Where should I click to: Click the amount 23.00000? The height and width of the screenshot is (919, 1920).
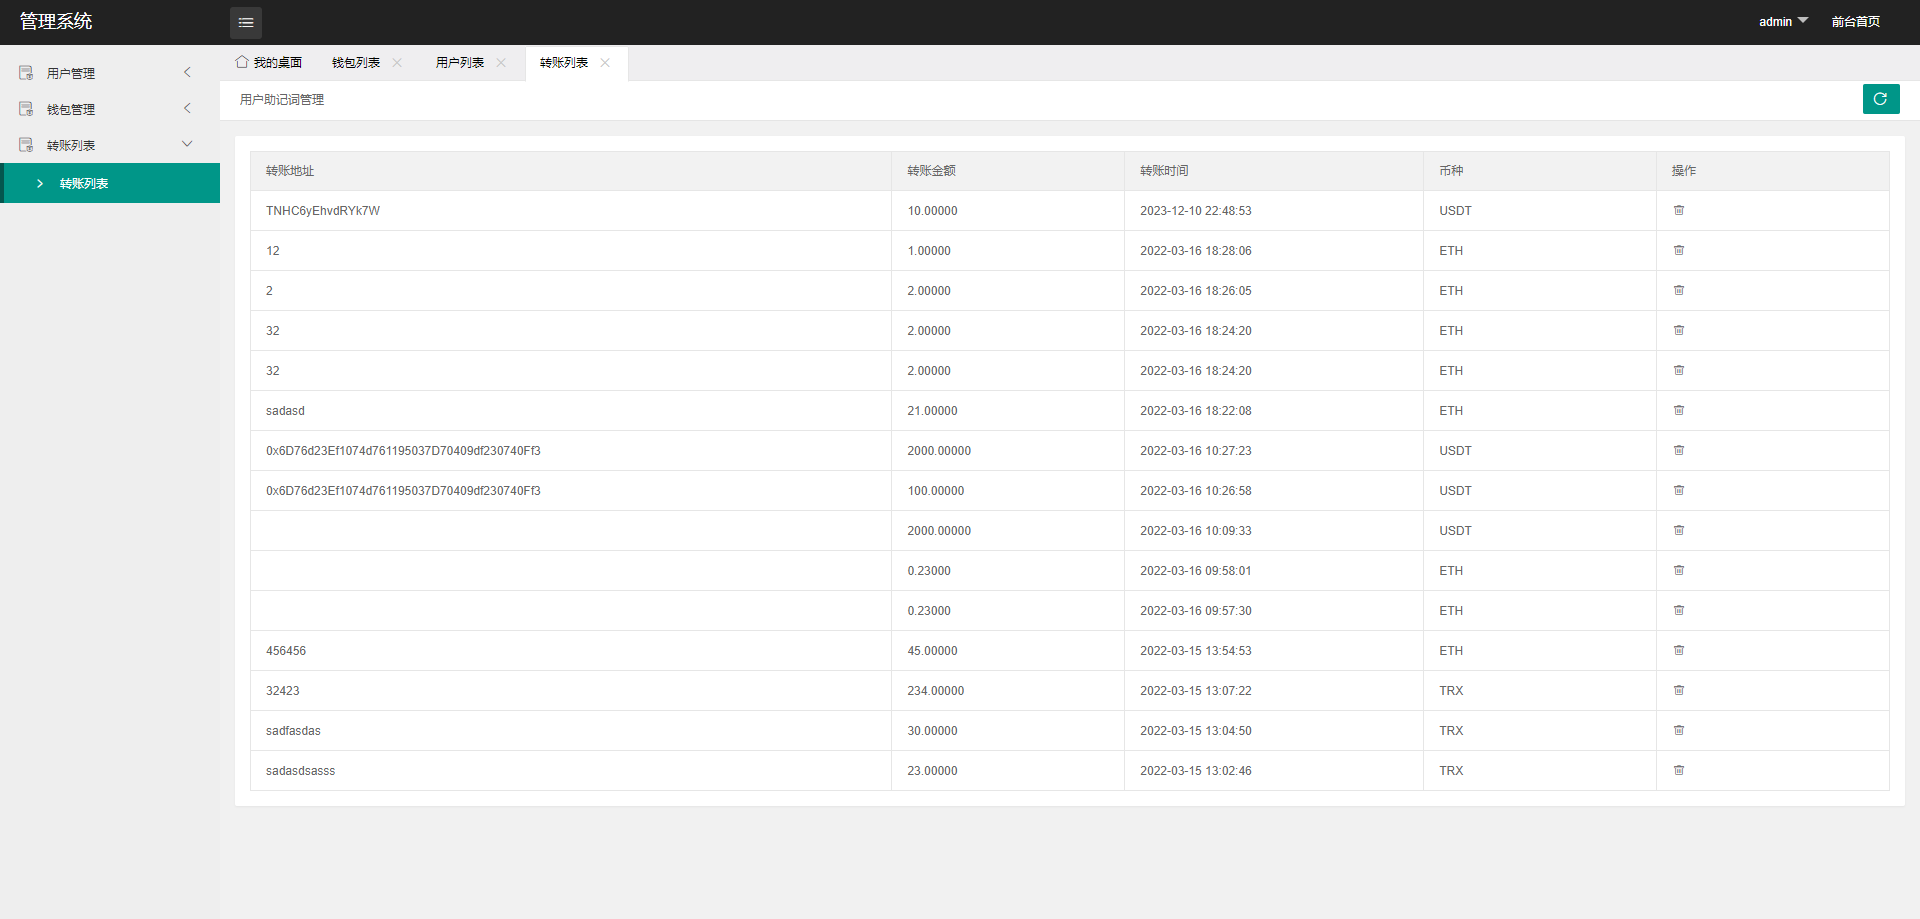point(932,771)
